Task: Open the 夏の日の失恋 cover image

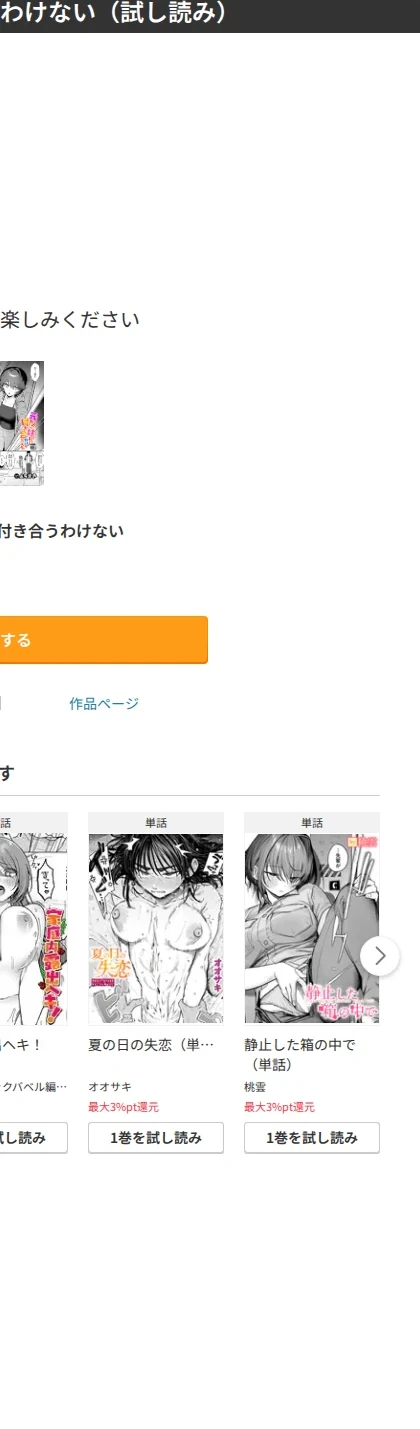Action: (156, 929)
